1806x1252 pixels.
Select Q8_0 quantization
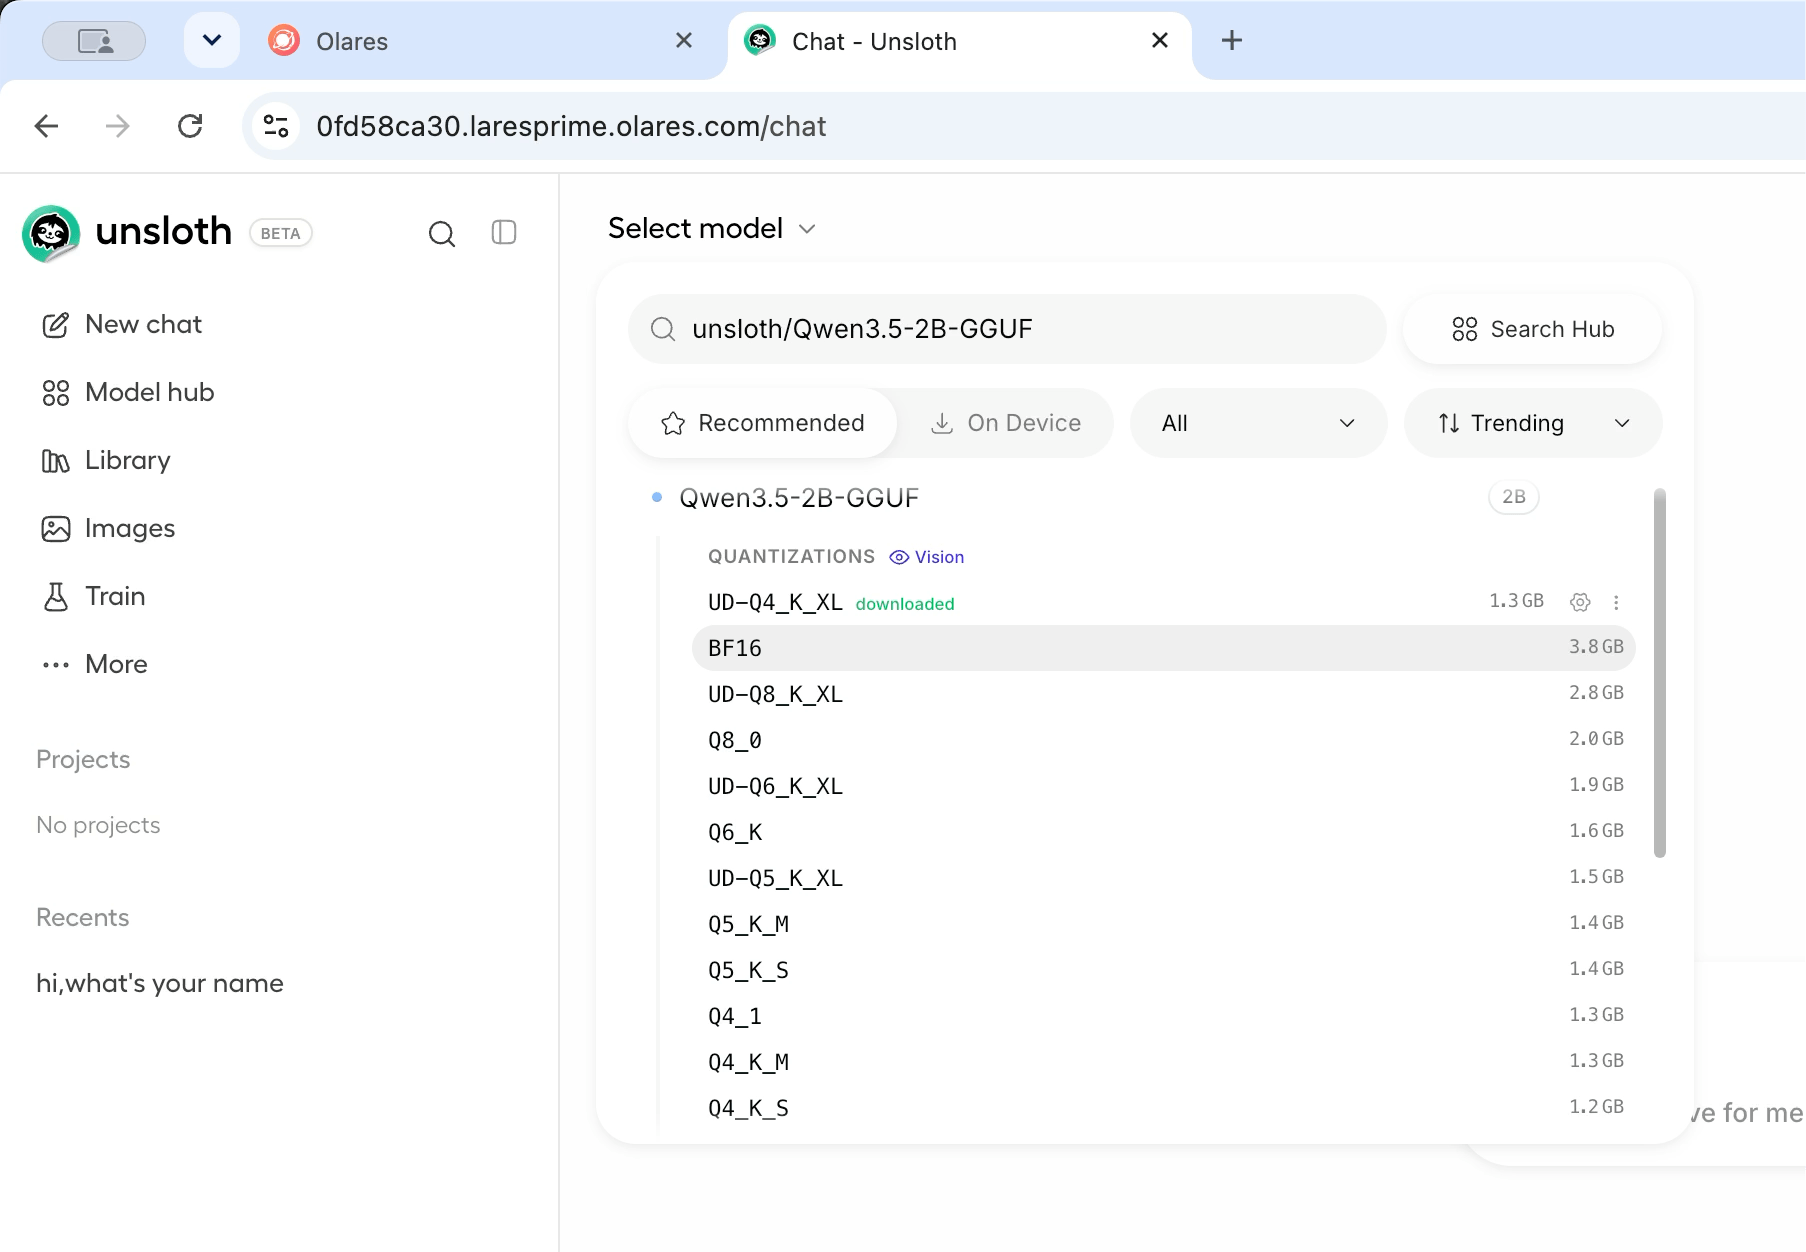pyautogui.click(x=1164, y=740)
